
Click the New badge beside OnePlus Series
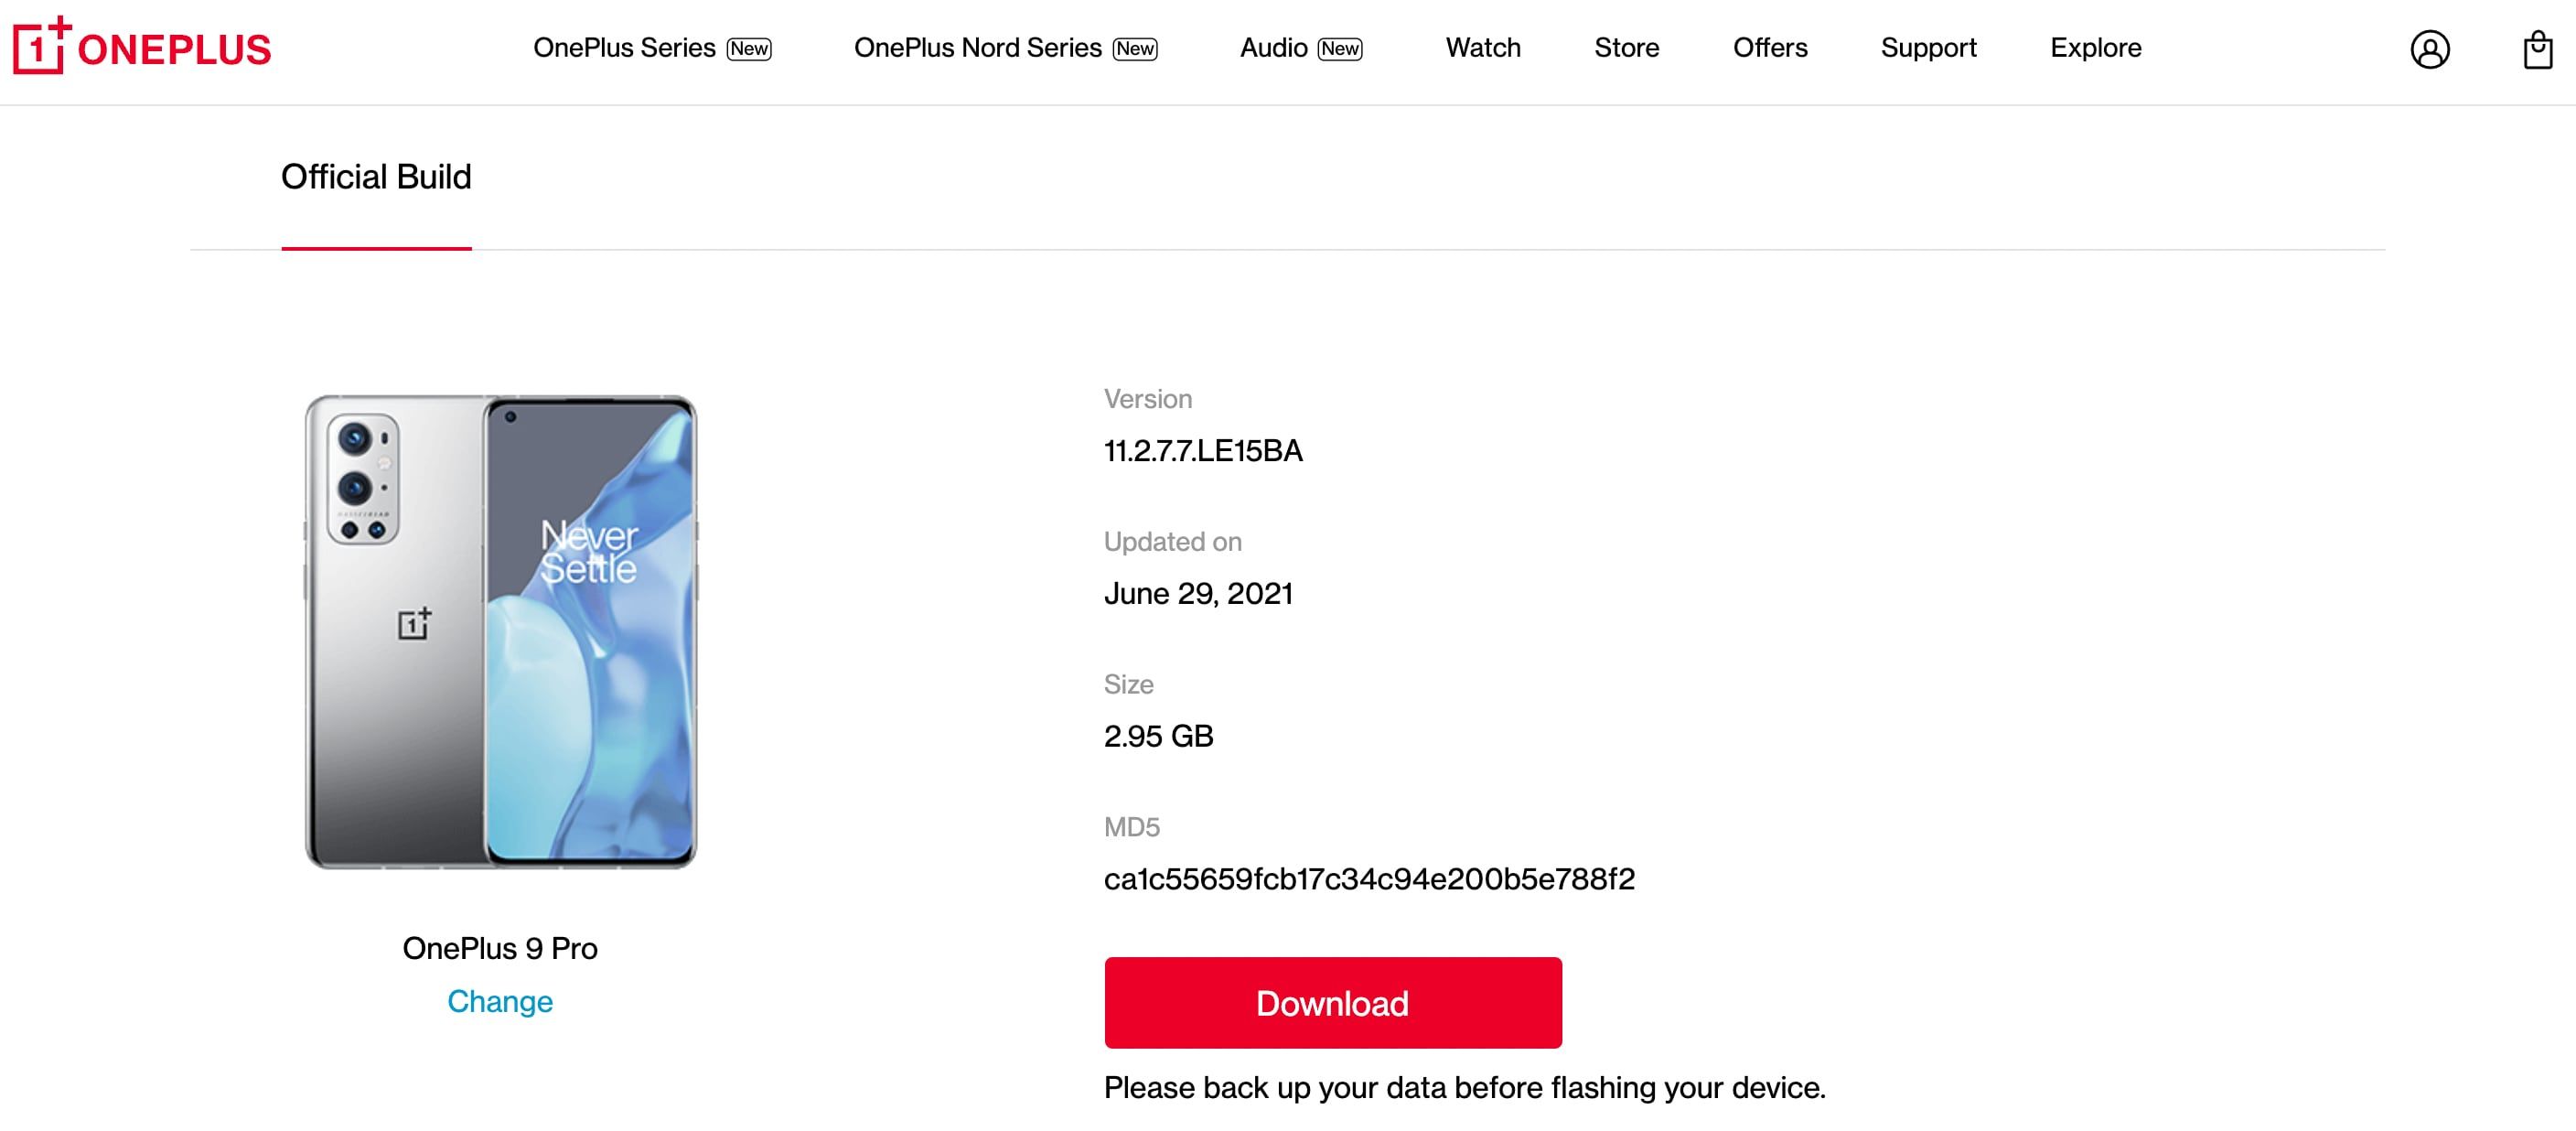tap(748, 47)
